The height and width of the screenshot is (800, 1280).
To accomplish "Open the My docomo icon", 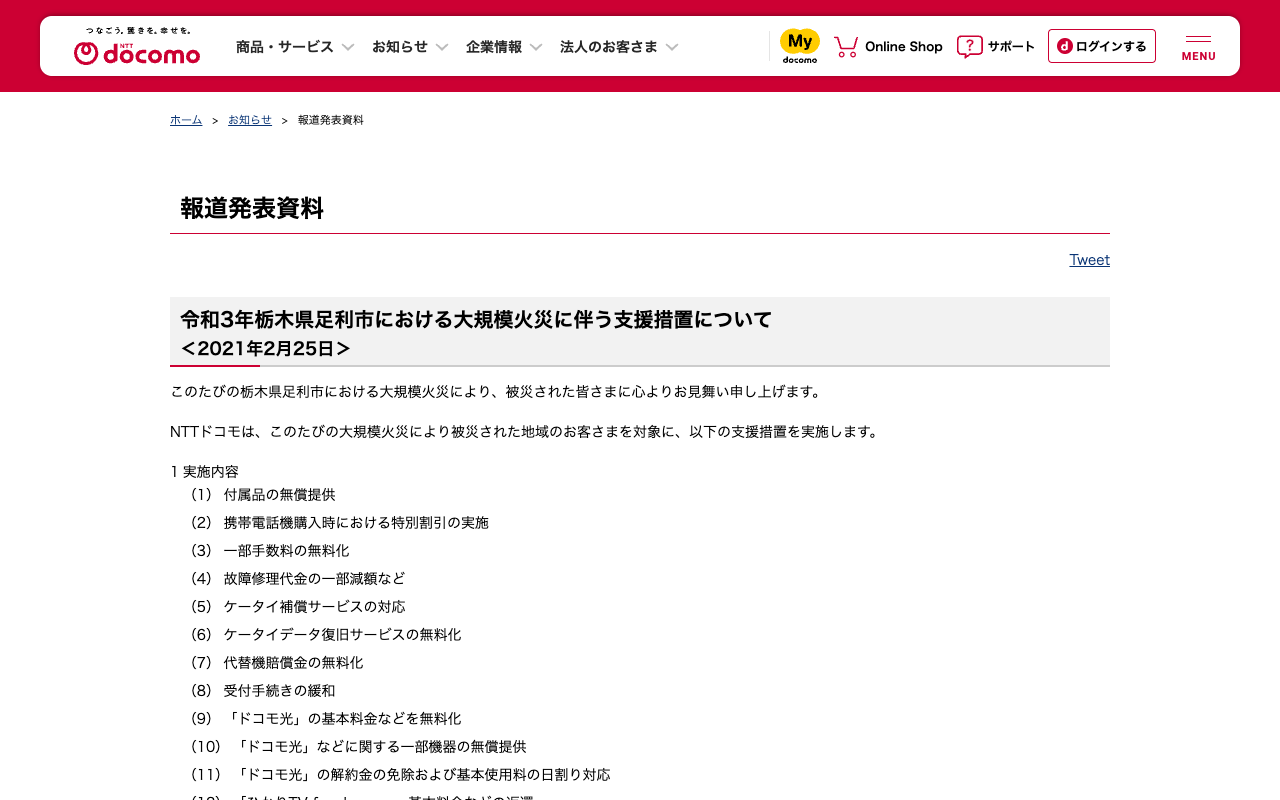I will click(800, 46).
